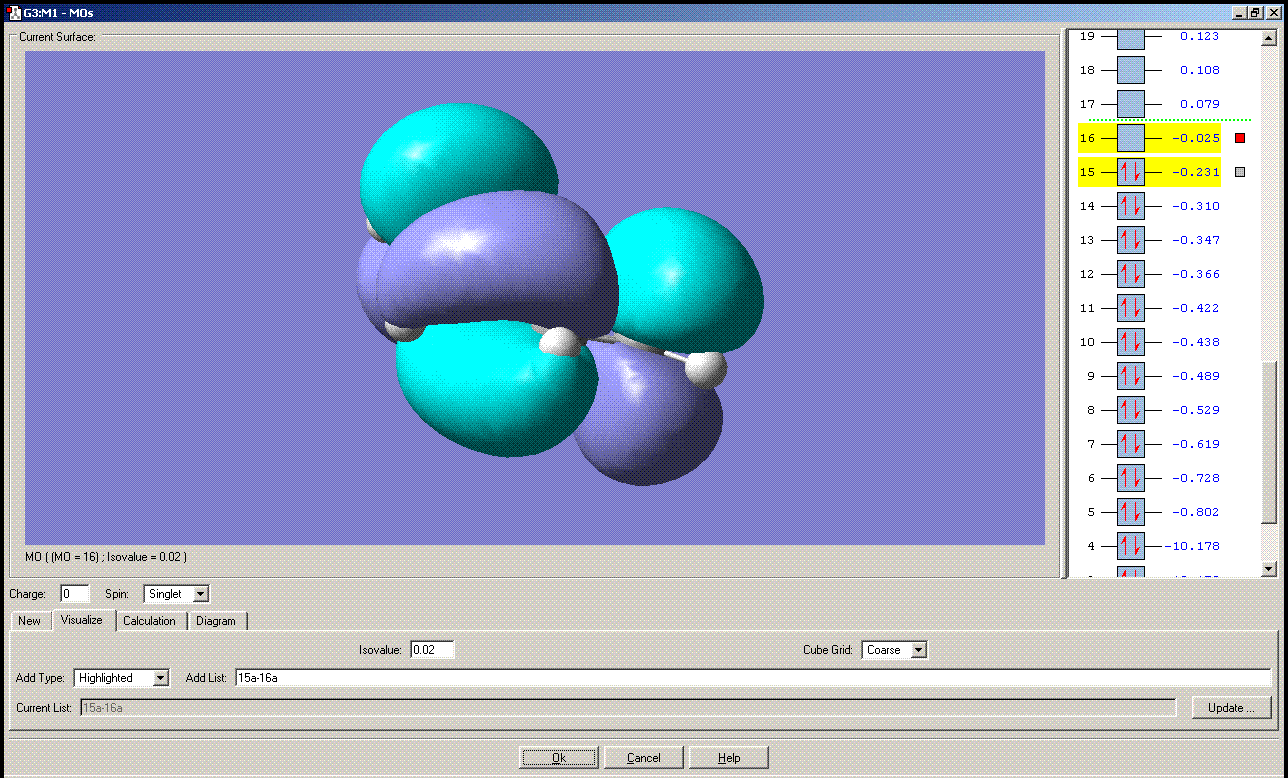Click orbital 19 empty box
1288x778 pixels.
pos(1130,38)
